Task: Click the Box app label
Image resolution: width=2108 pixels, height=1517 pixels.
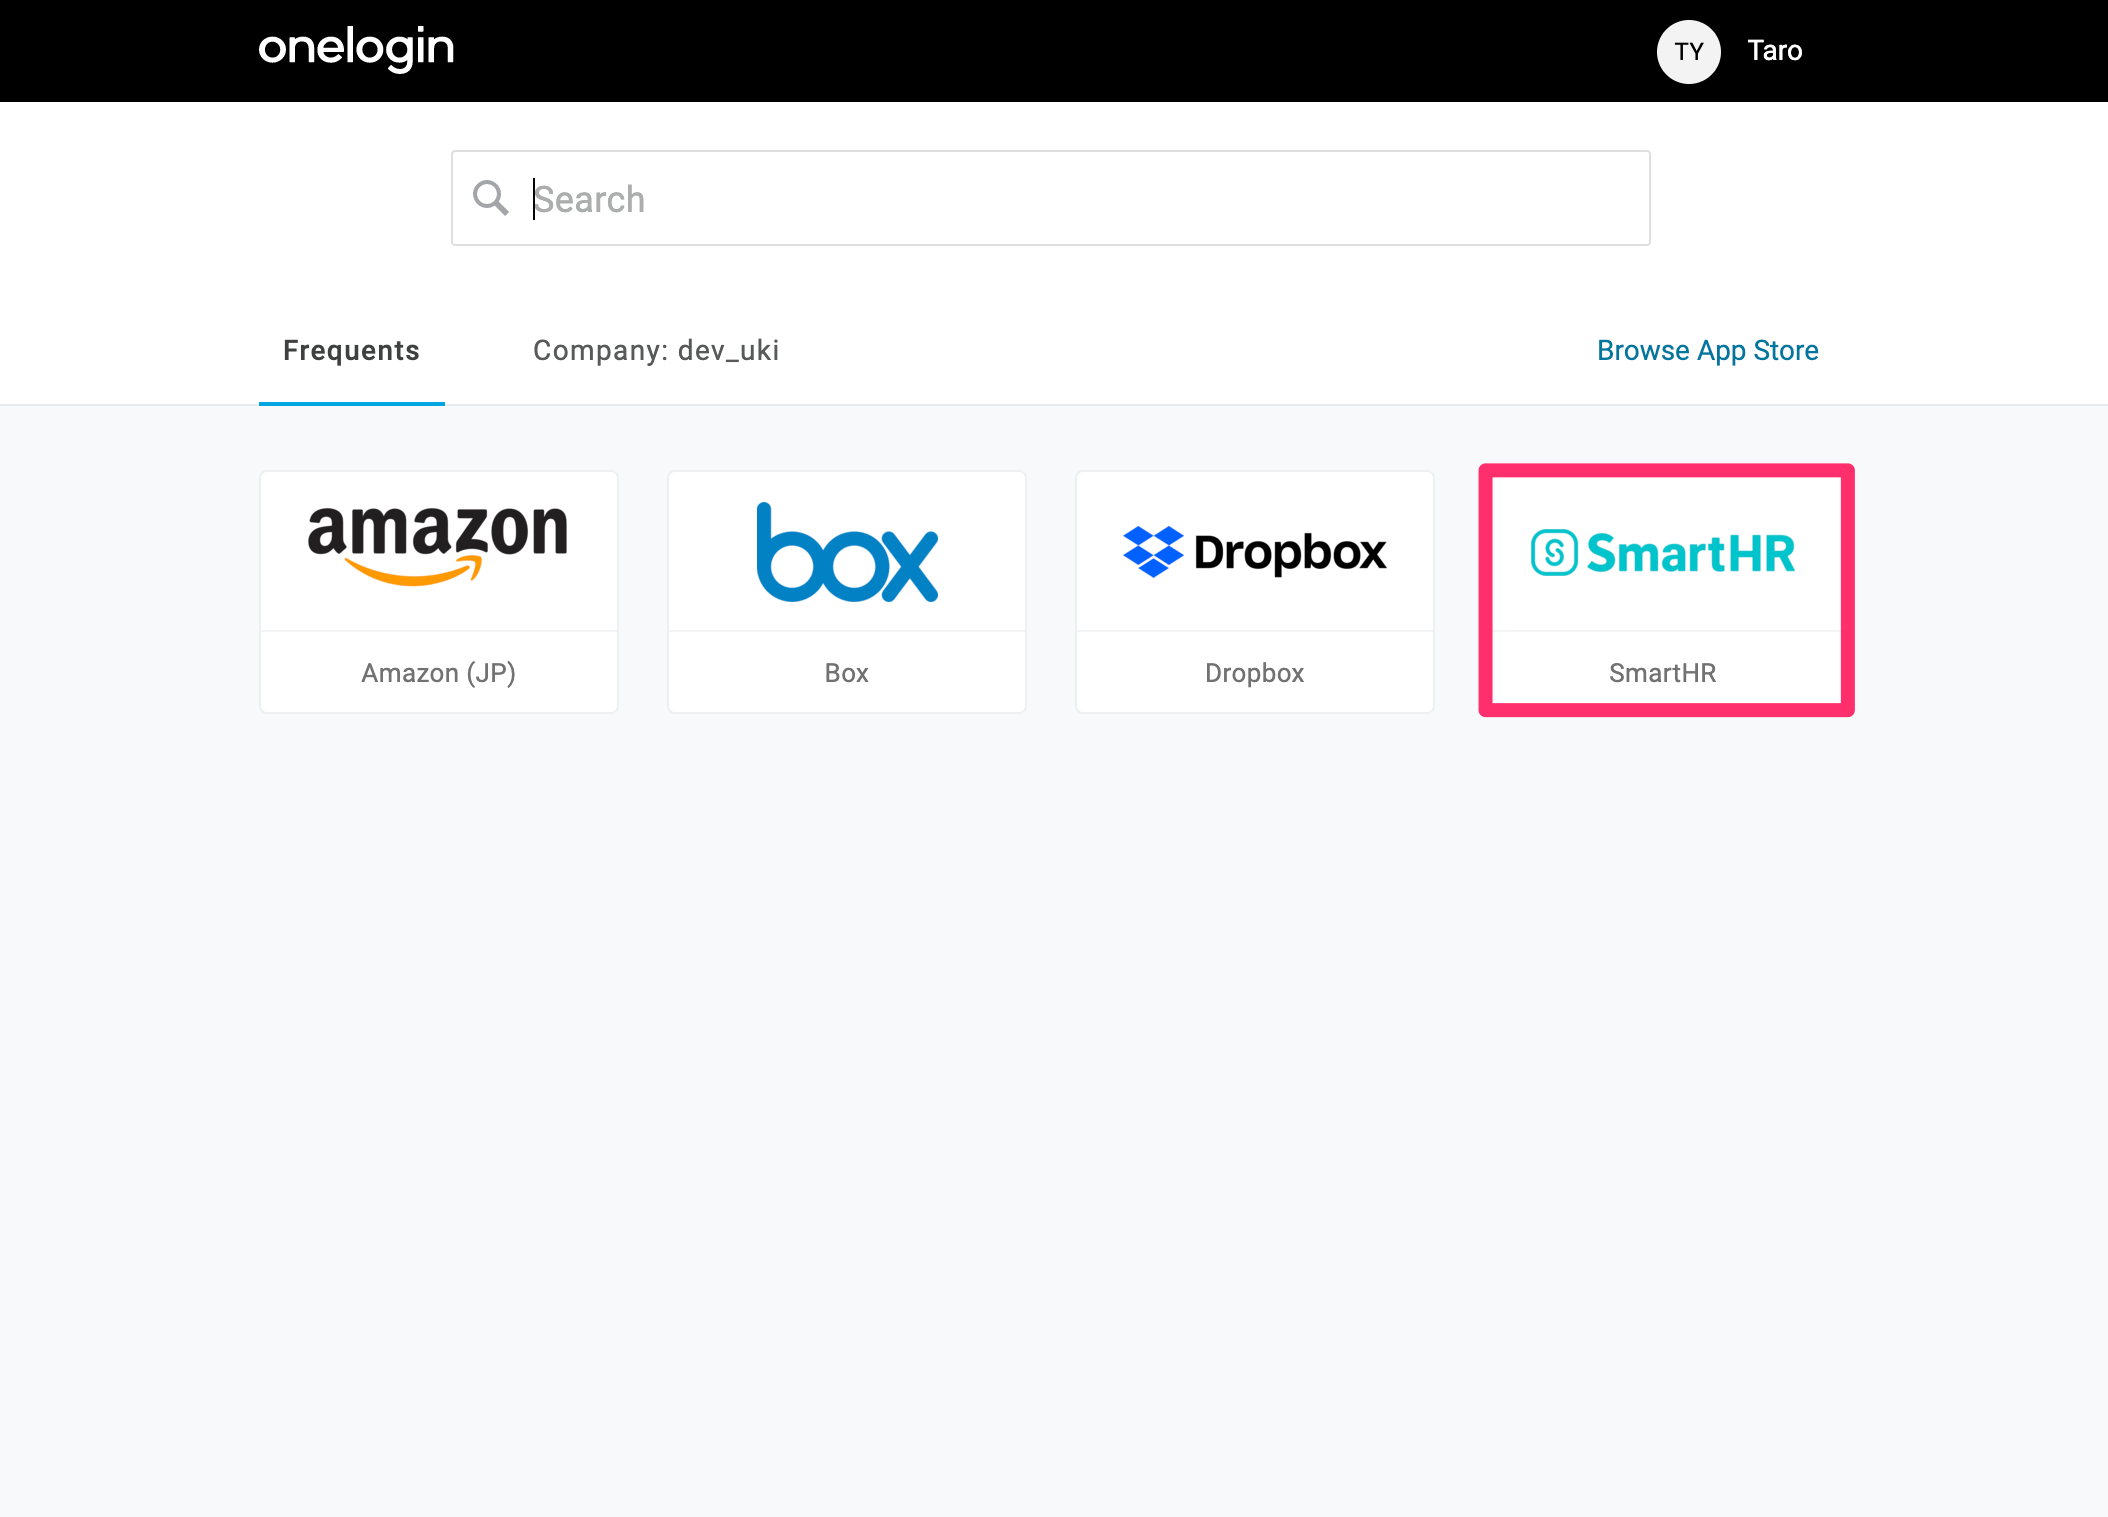Action: point(847,673)
